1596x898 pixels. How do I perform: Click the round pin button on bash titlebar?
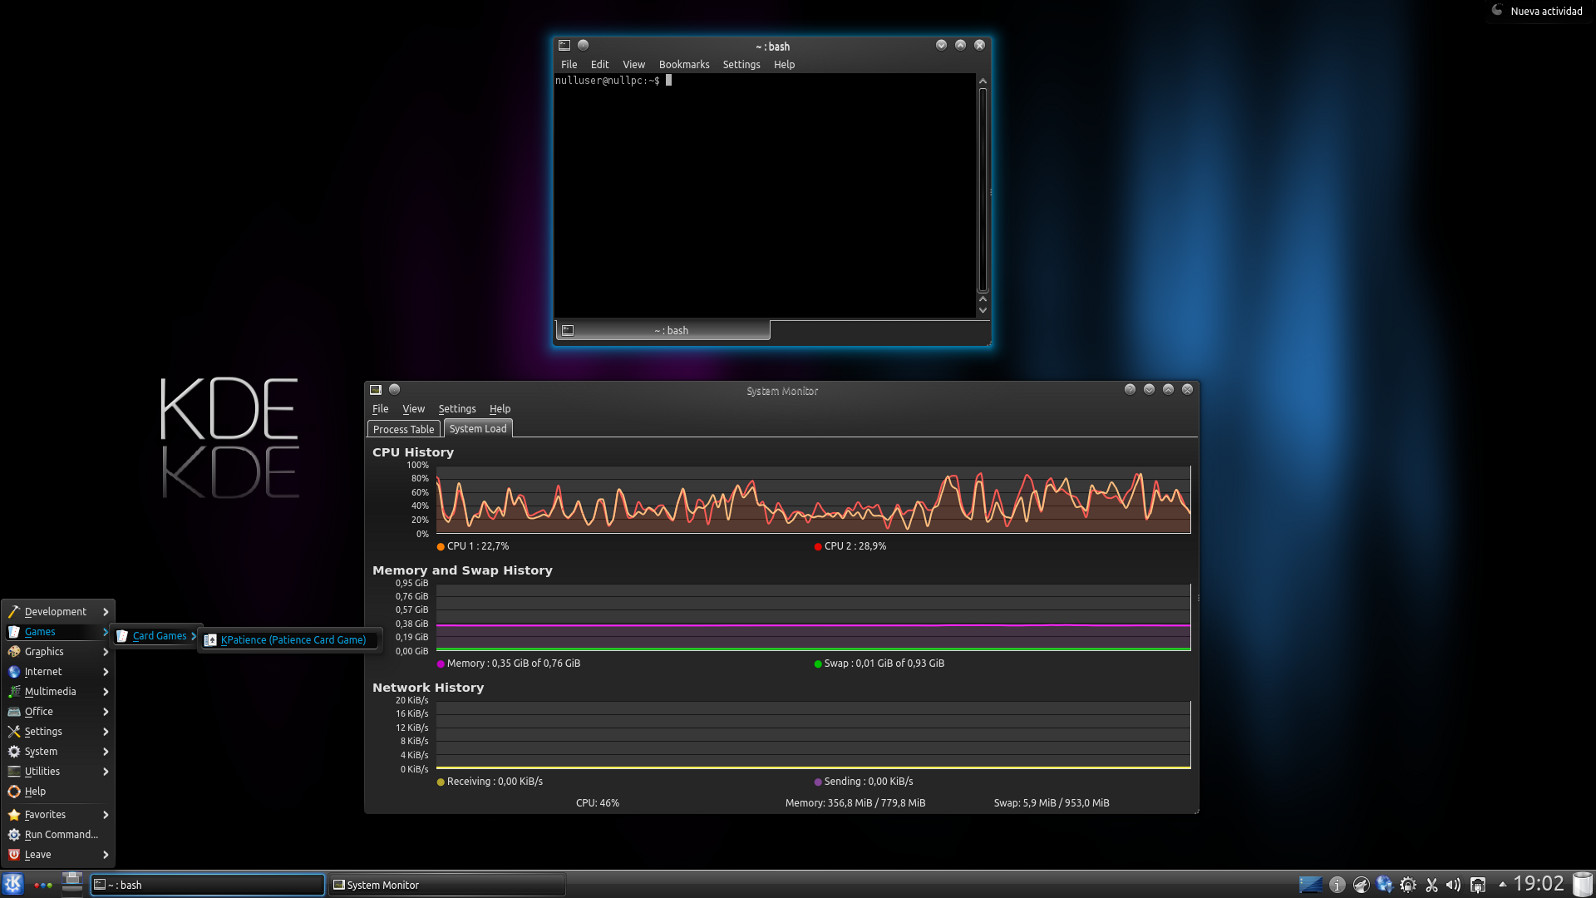click(583, 45)
